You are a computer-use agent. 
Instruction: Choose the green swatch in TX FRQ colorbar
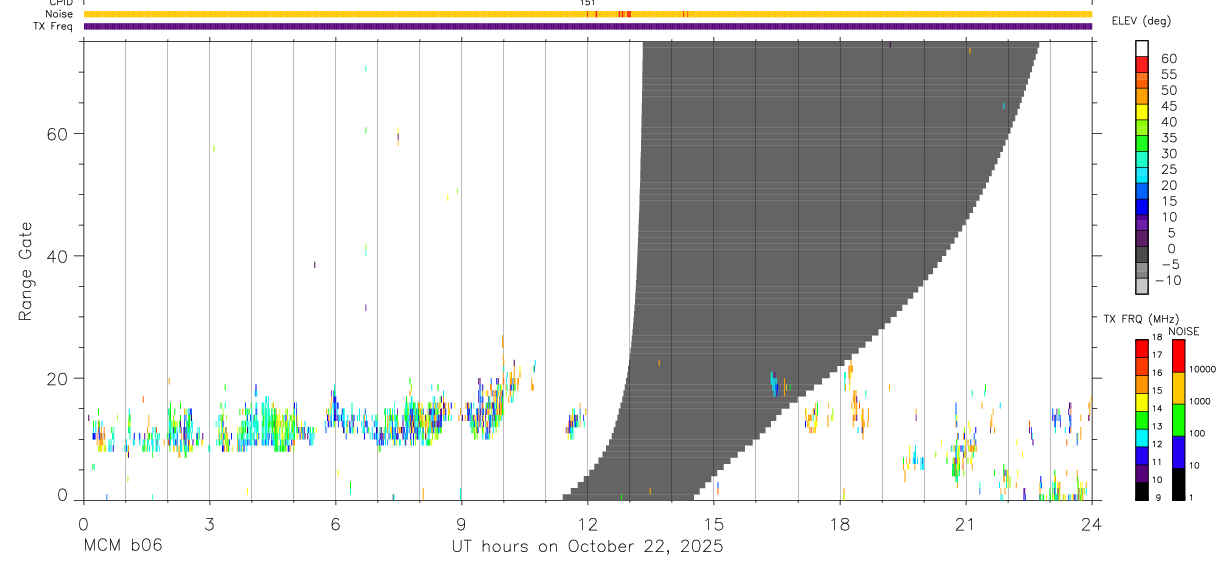point(1142,420)
